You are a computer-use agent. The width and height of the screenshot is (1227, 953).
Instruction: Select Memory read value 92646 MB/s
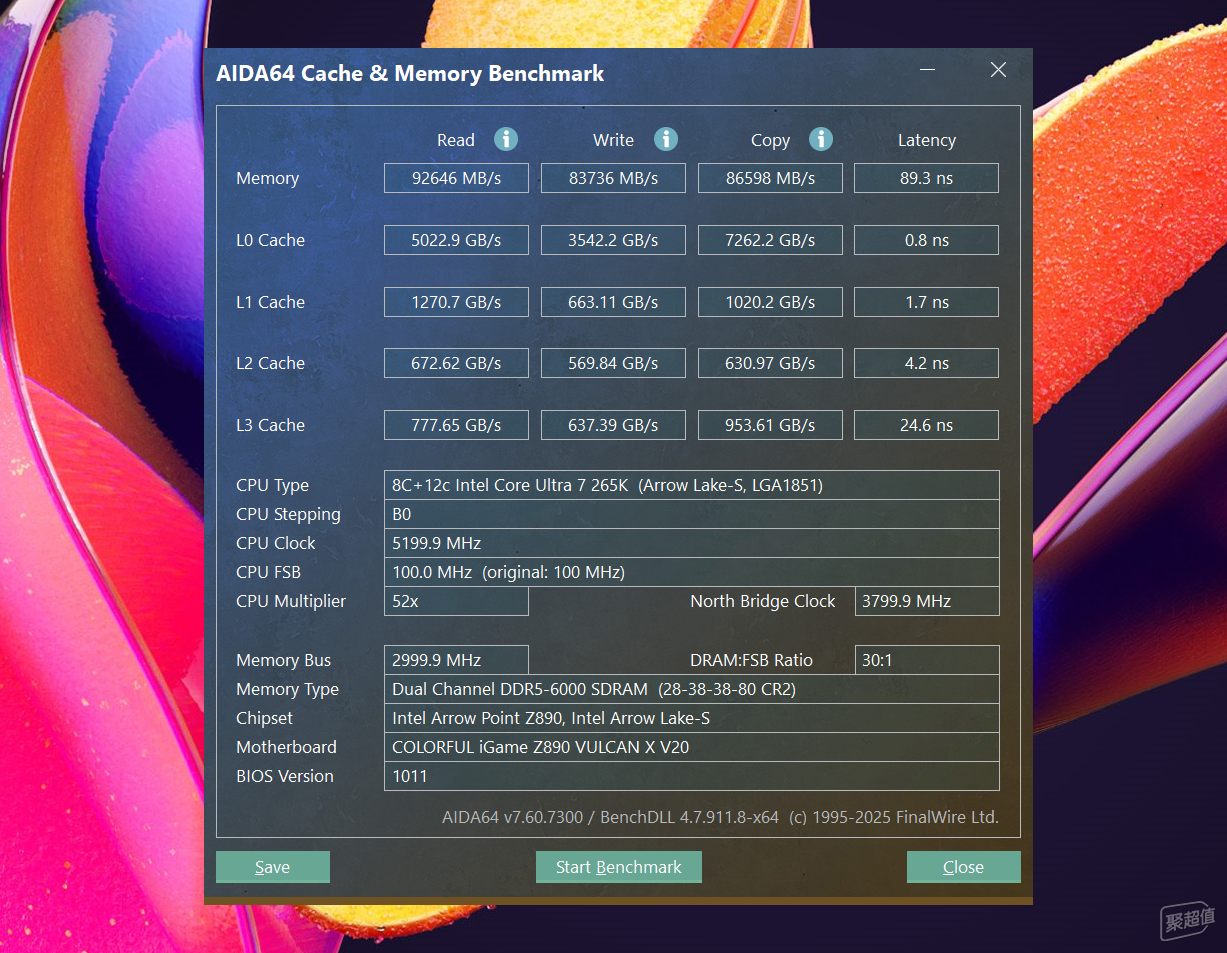tap(456, 178)
